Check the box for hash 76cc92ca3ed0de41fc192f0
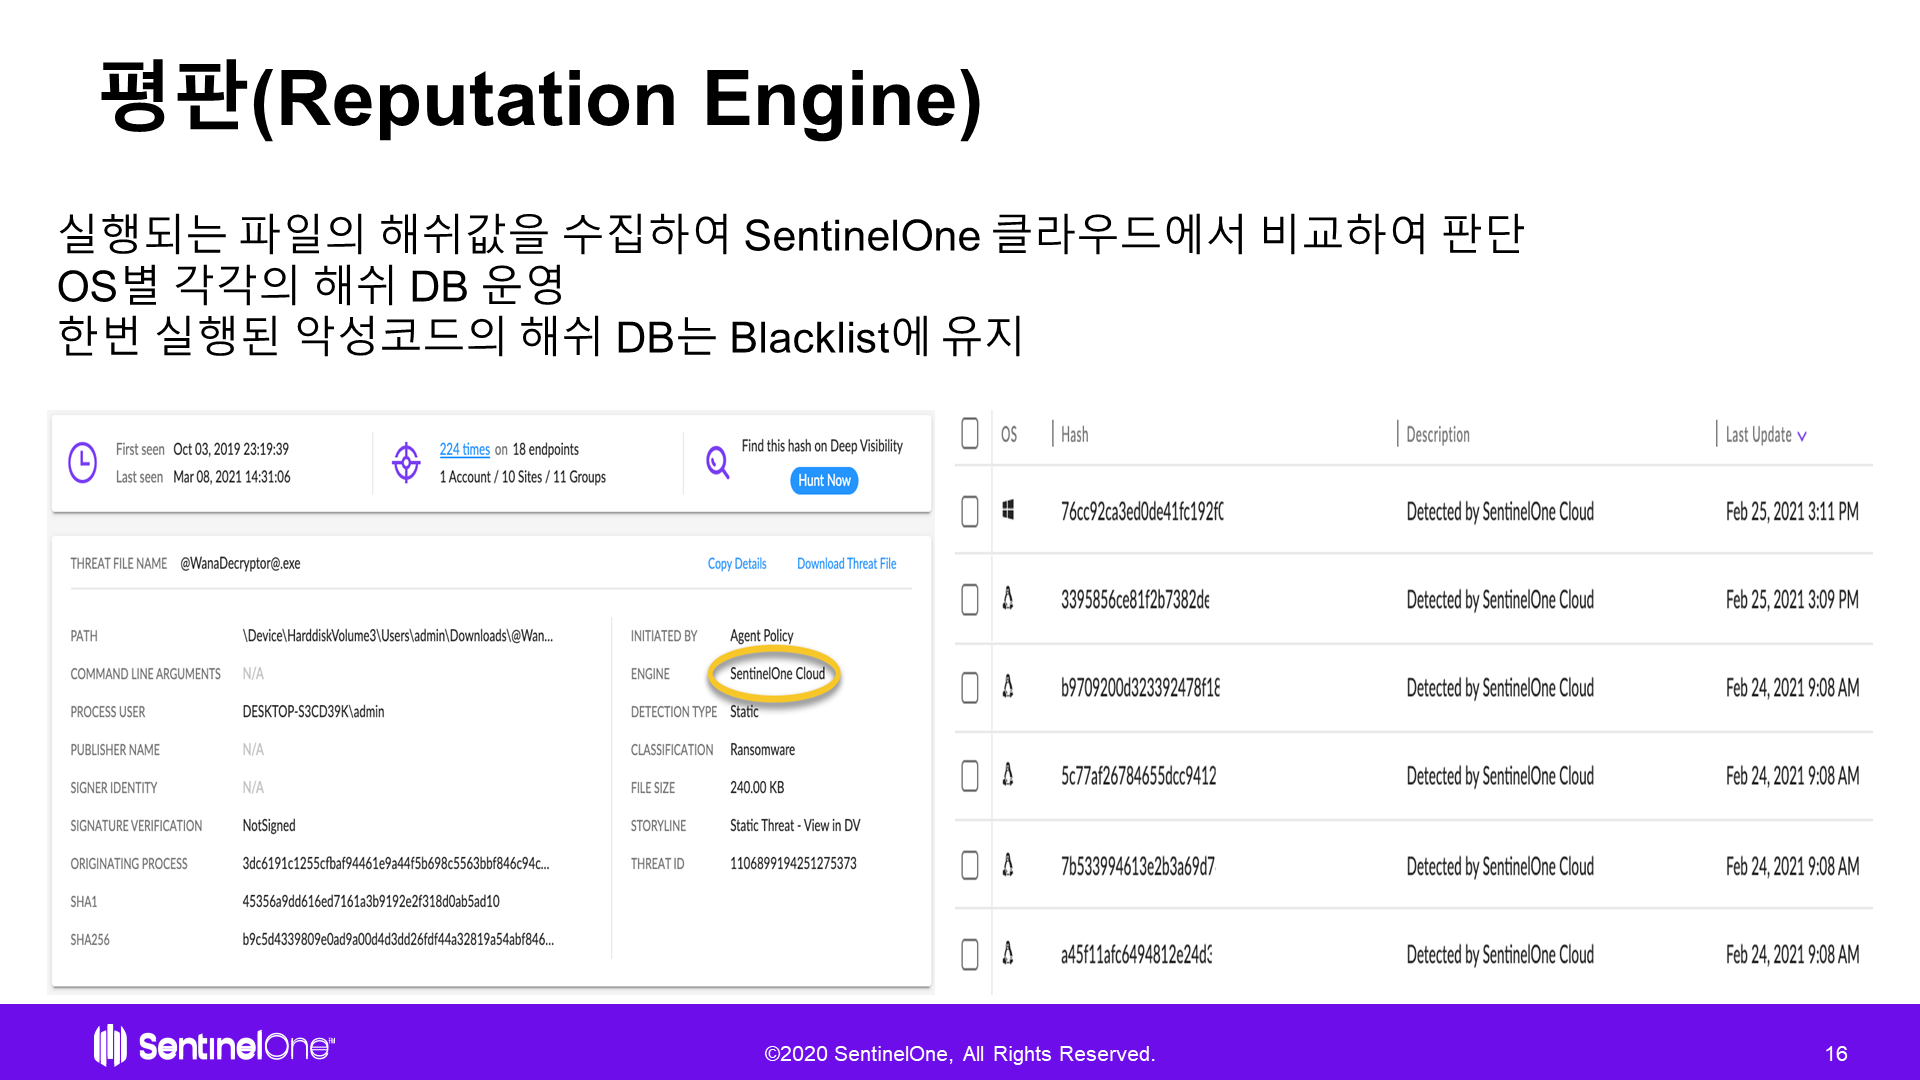This screenshot has width=1920, height=1080. (969, 511)
